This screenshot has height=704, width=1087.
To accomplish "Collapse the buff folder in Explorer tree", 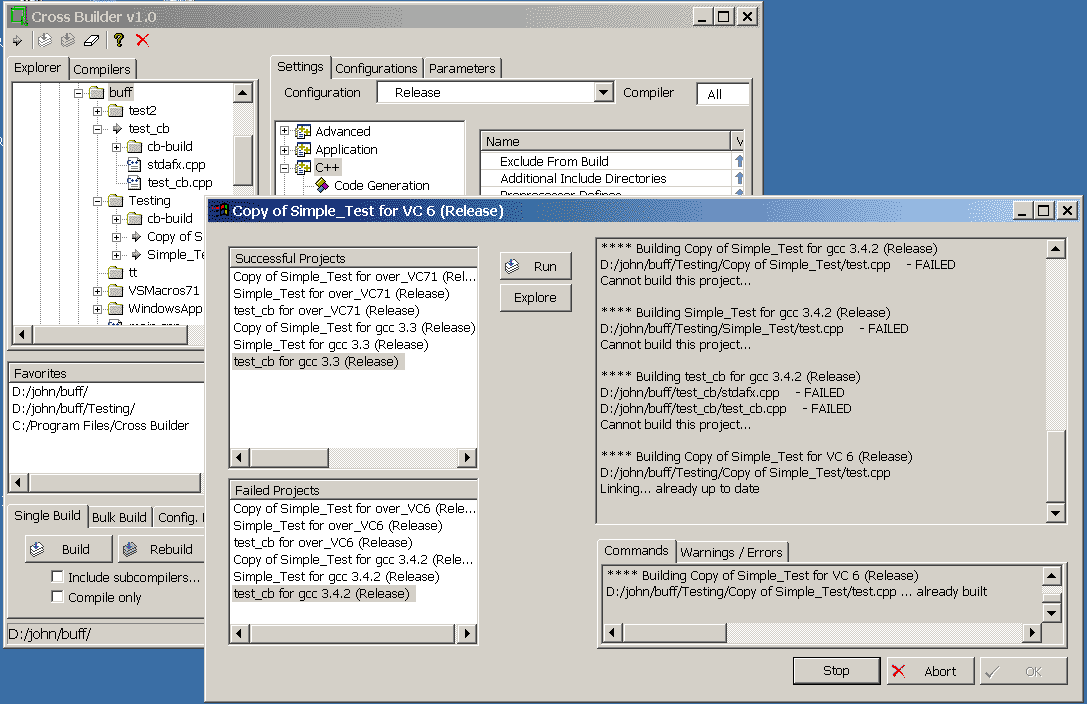I will tap(79, 93).
